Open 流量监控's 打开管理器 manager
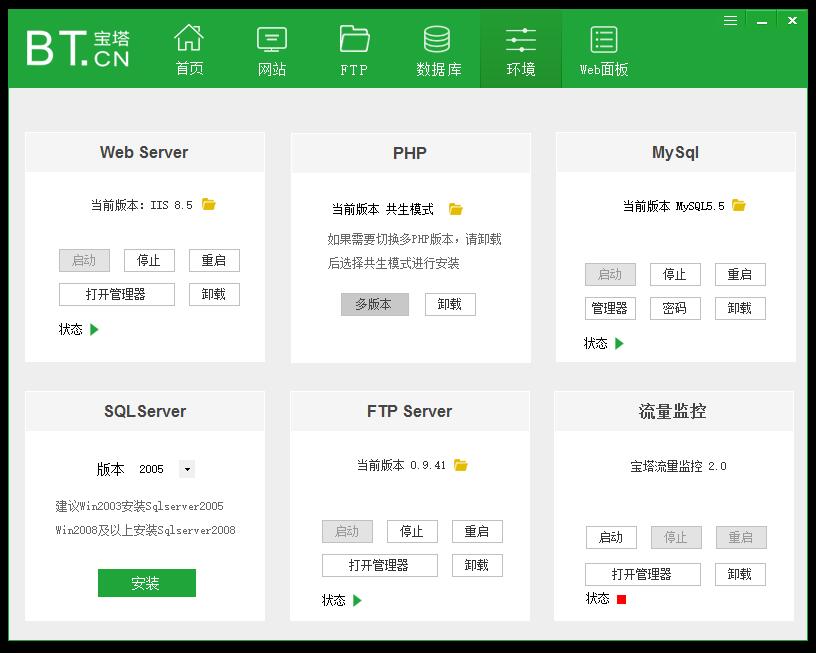 click(x=643, y=574)
